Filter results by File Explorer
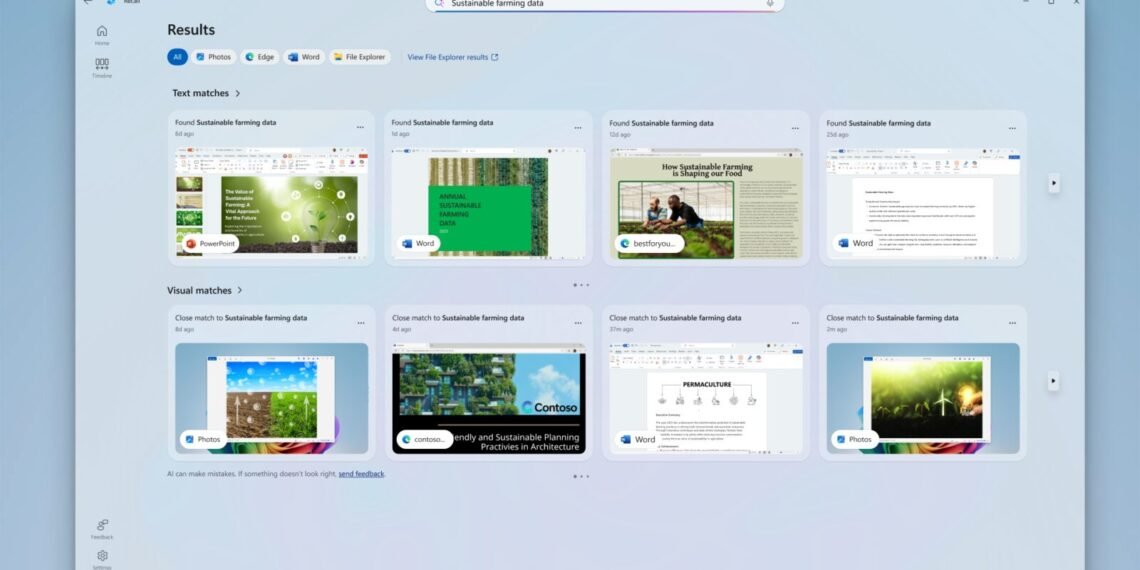The image size is (1140, 570). (359, 57)
